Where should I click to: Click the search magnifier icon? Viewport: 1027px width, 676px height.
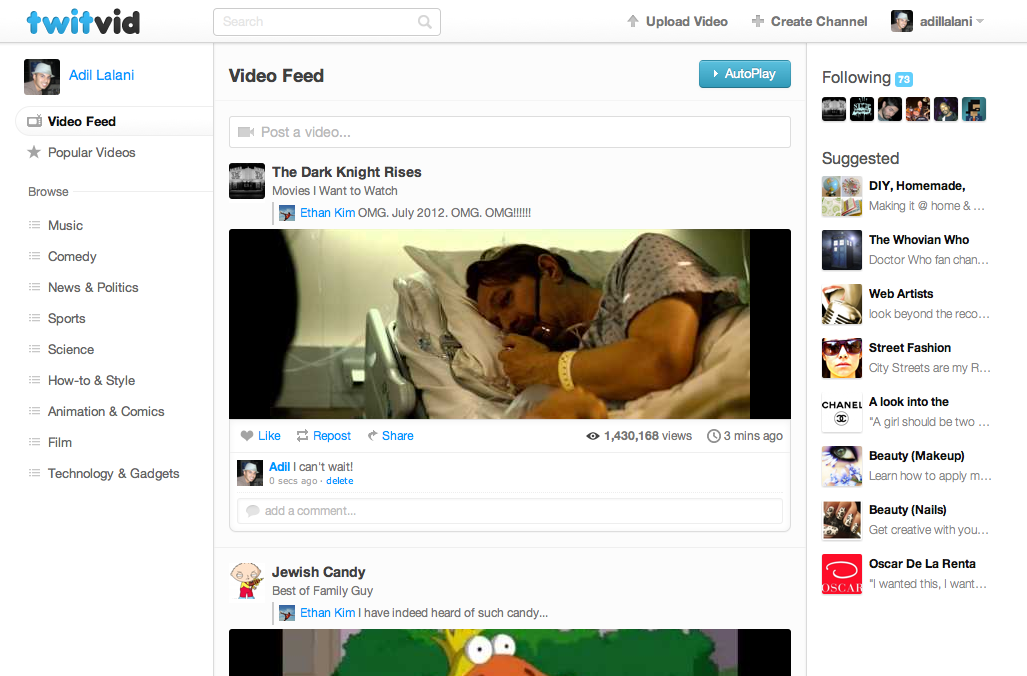(425, 22)
